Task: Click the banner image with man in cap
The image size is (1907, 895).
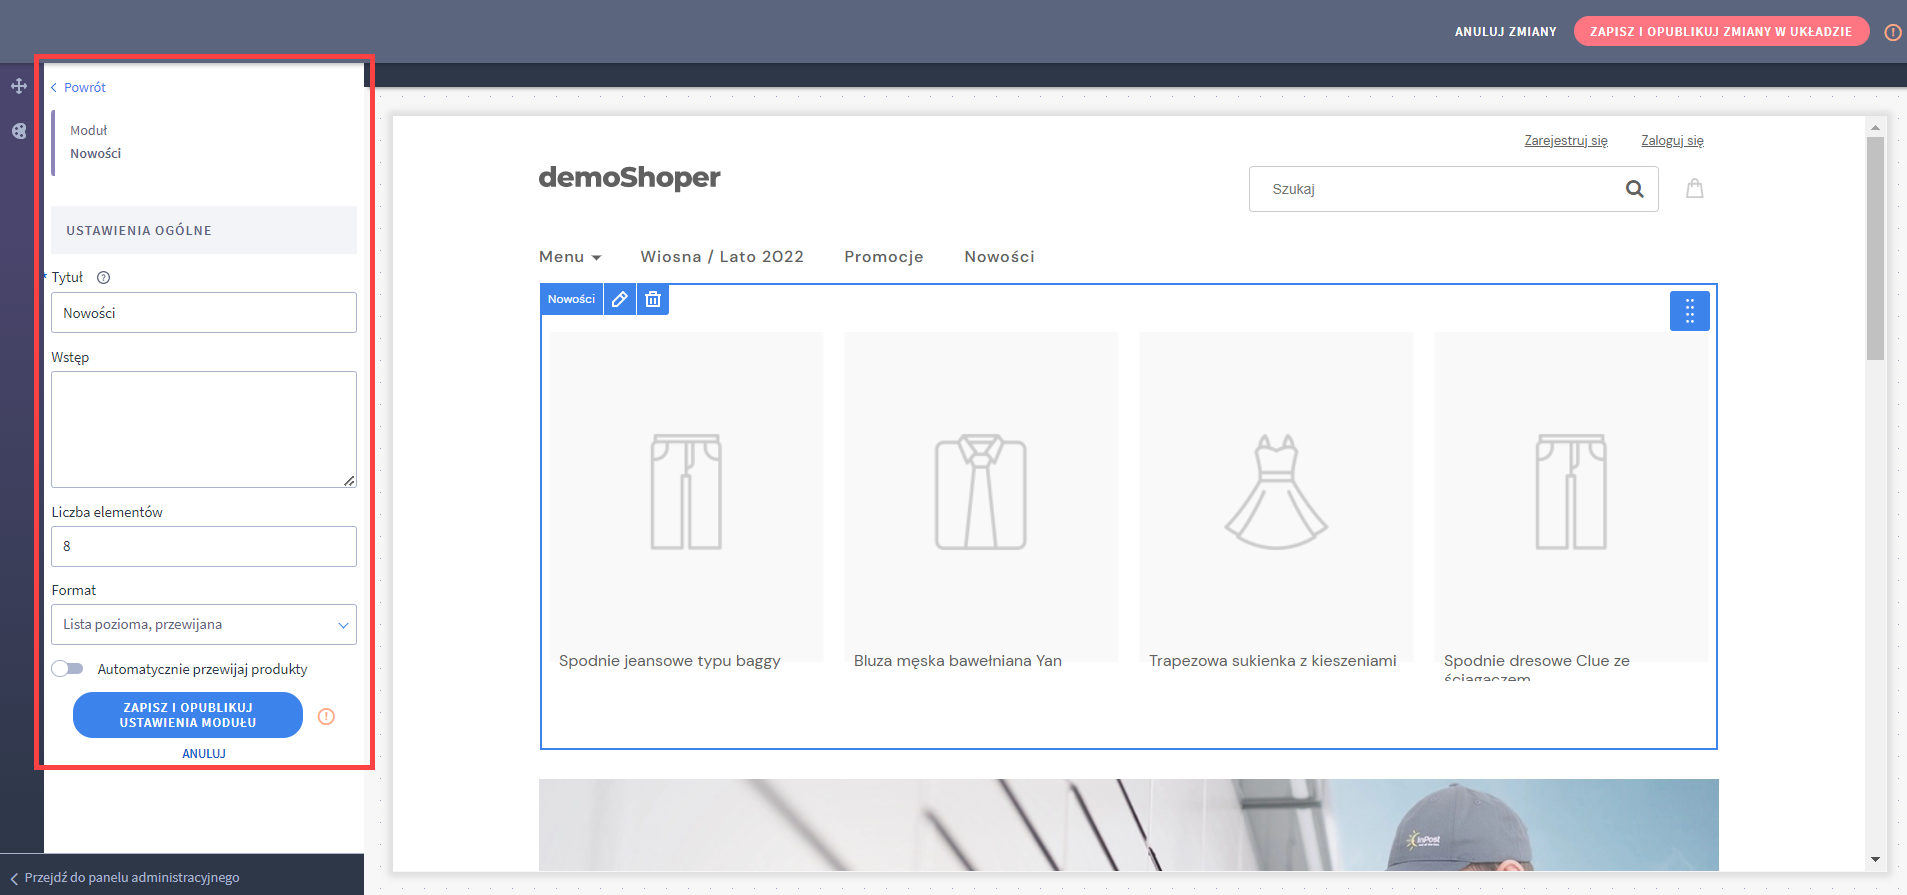Action: click(x=1128, y=825)
